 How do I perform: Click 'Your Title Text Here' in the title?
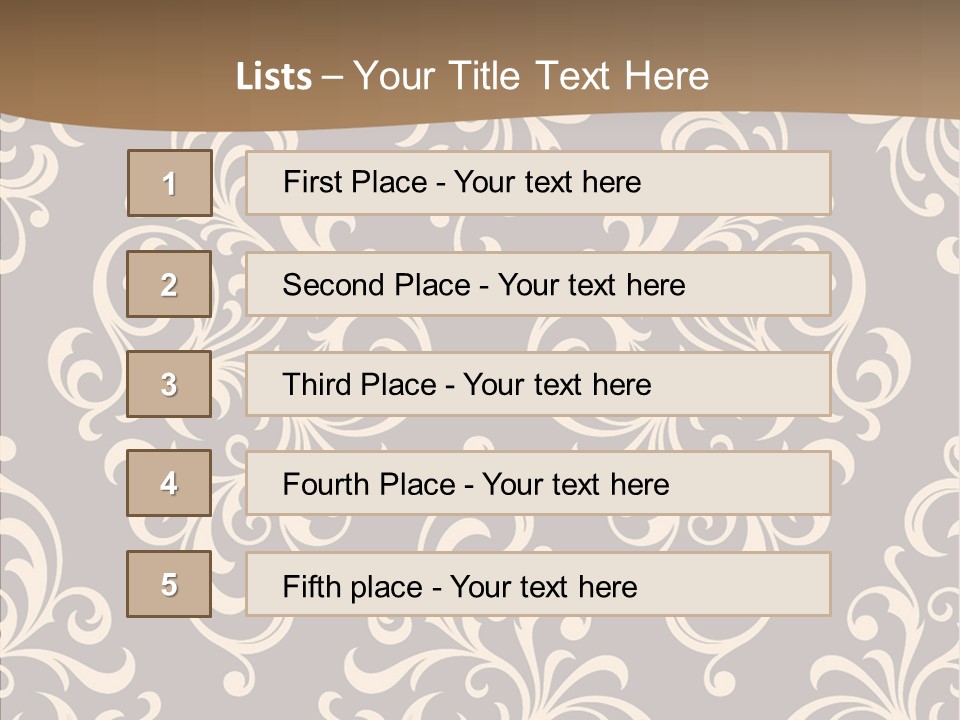[x=531, y=77]
